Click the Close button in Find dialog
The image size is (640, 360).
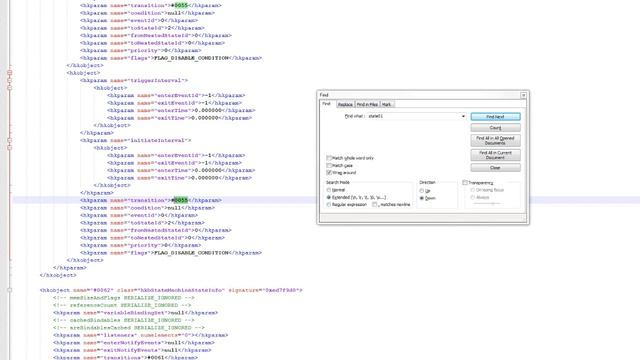(495, 168)
